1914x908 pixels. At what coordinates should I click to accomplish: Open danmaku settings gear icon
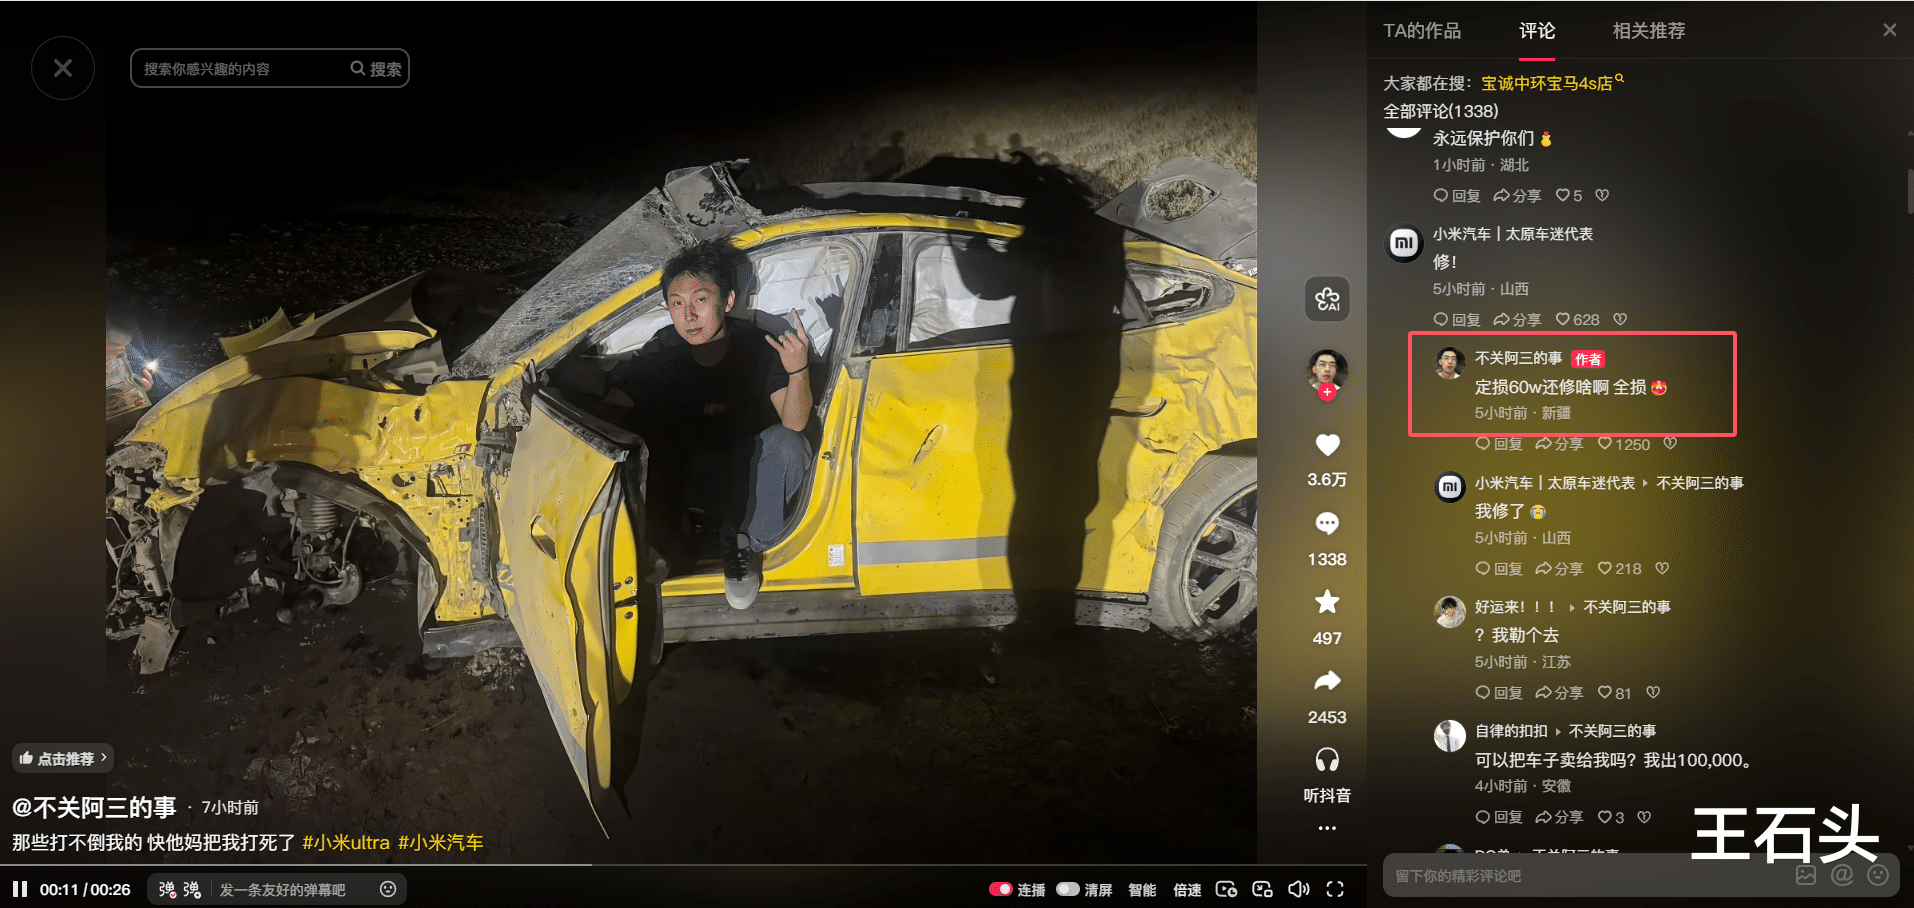(192, 889)
